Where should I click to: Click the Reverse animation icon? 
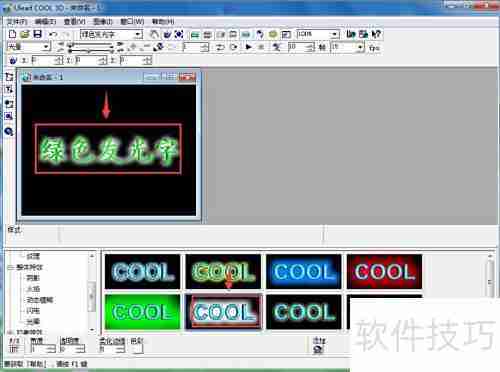tap(159, 47)
